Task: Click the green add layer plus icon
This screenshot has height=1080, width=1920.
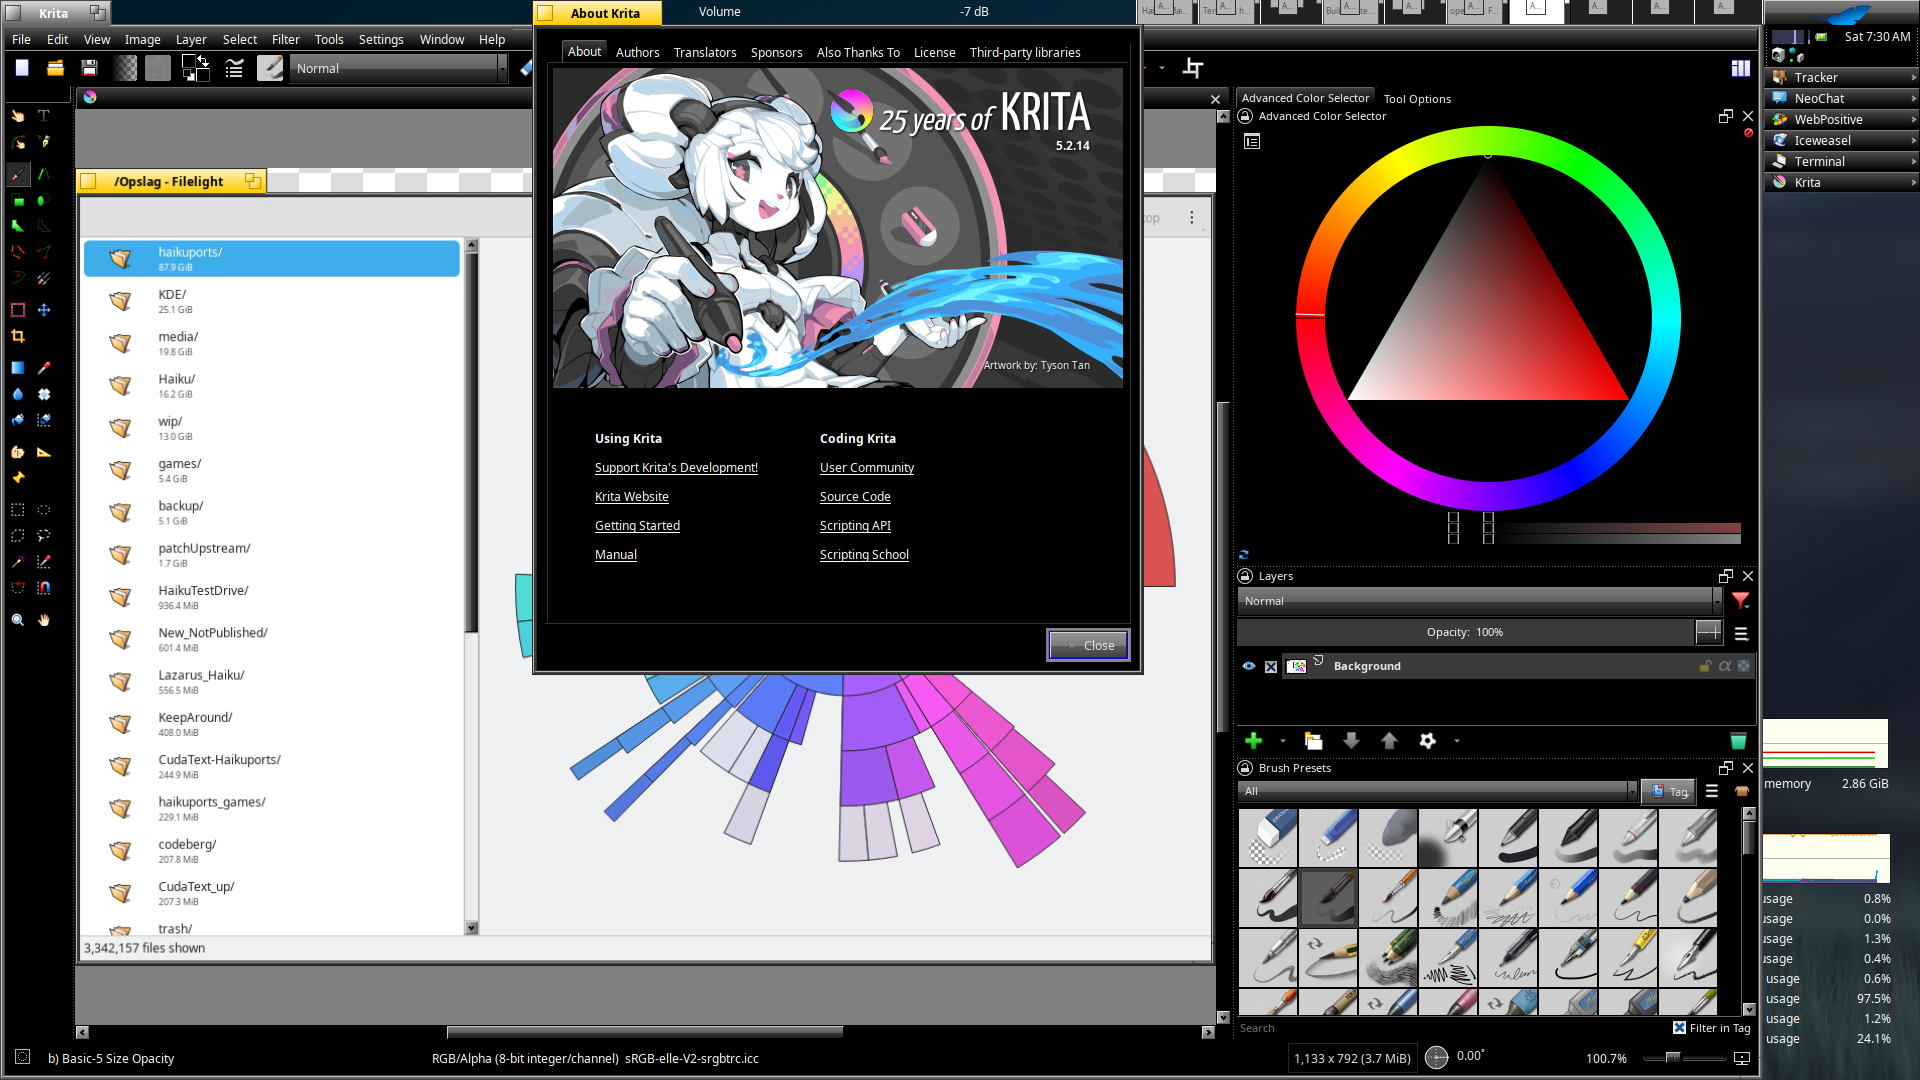Action: [1253, 741]
